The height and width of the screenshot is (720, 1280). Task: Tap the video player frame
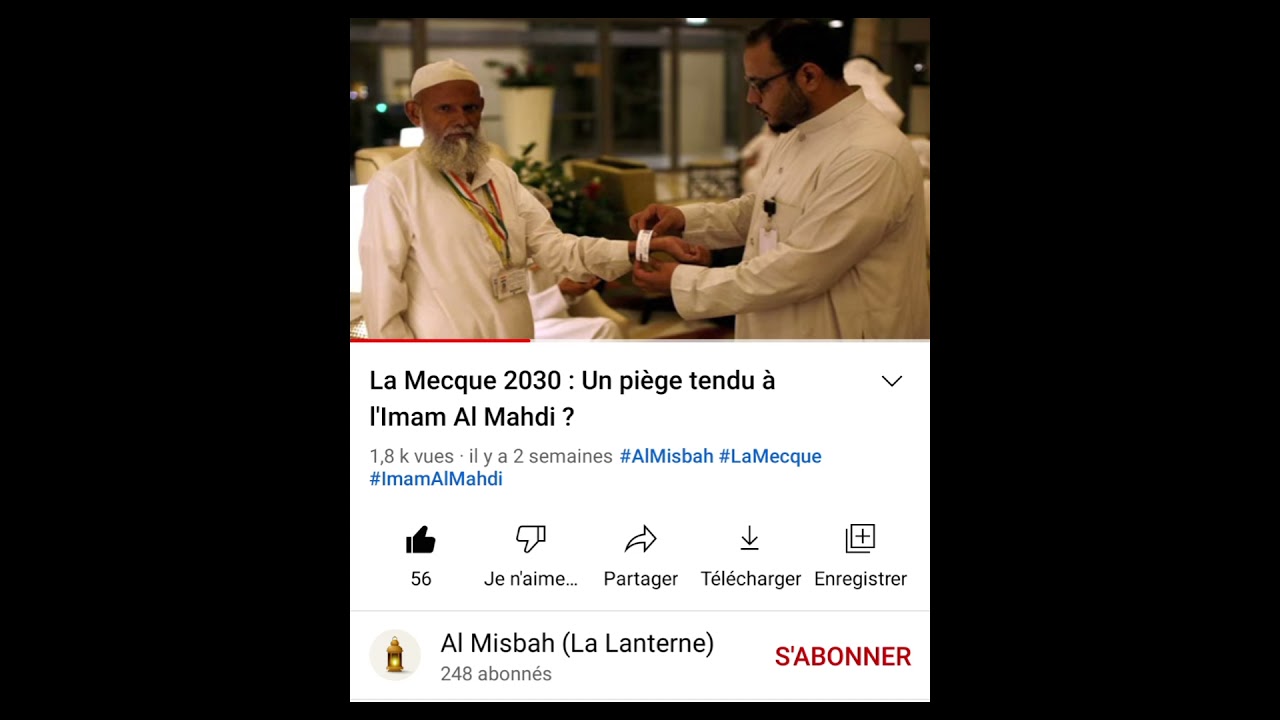point(640,179)
